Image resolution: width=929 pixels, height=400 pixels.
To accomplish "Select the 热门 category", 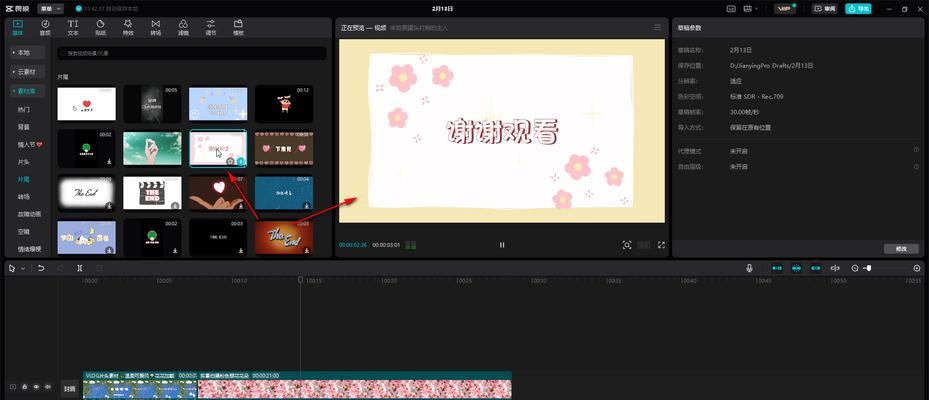I will [24, 110].
